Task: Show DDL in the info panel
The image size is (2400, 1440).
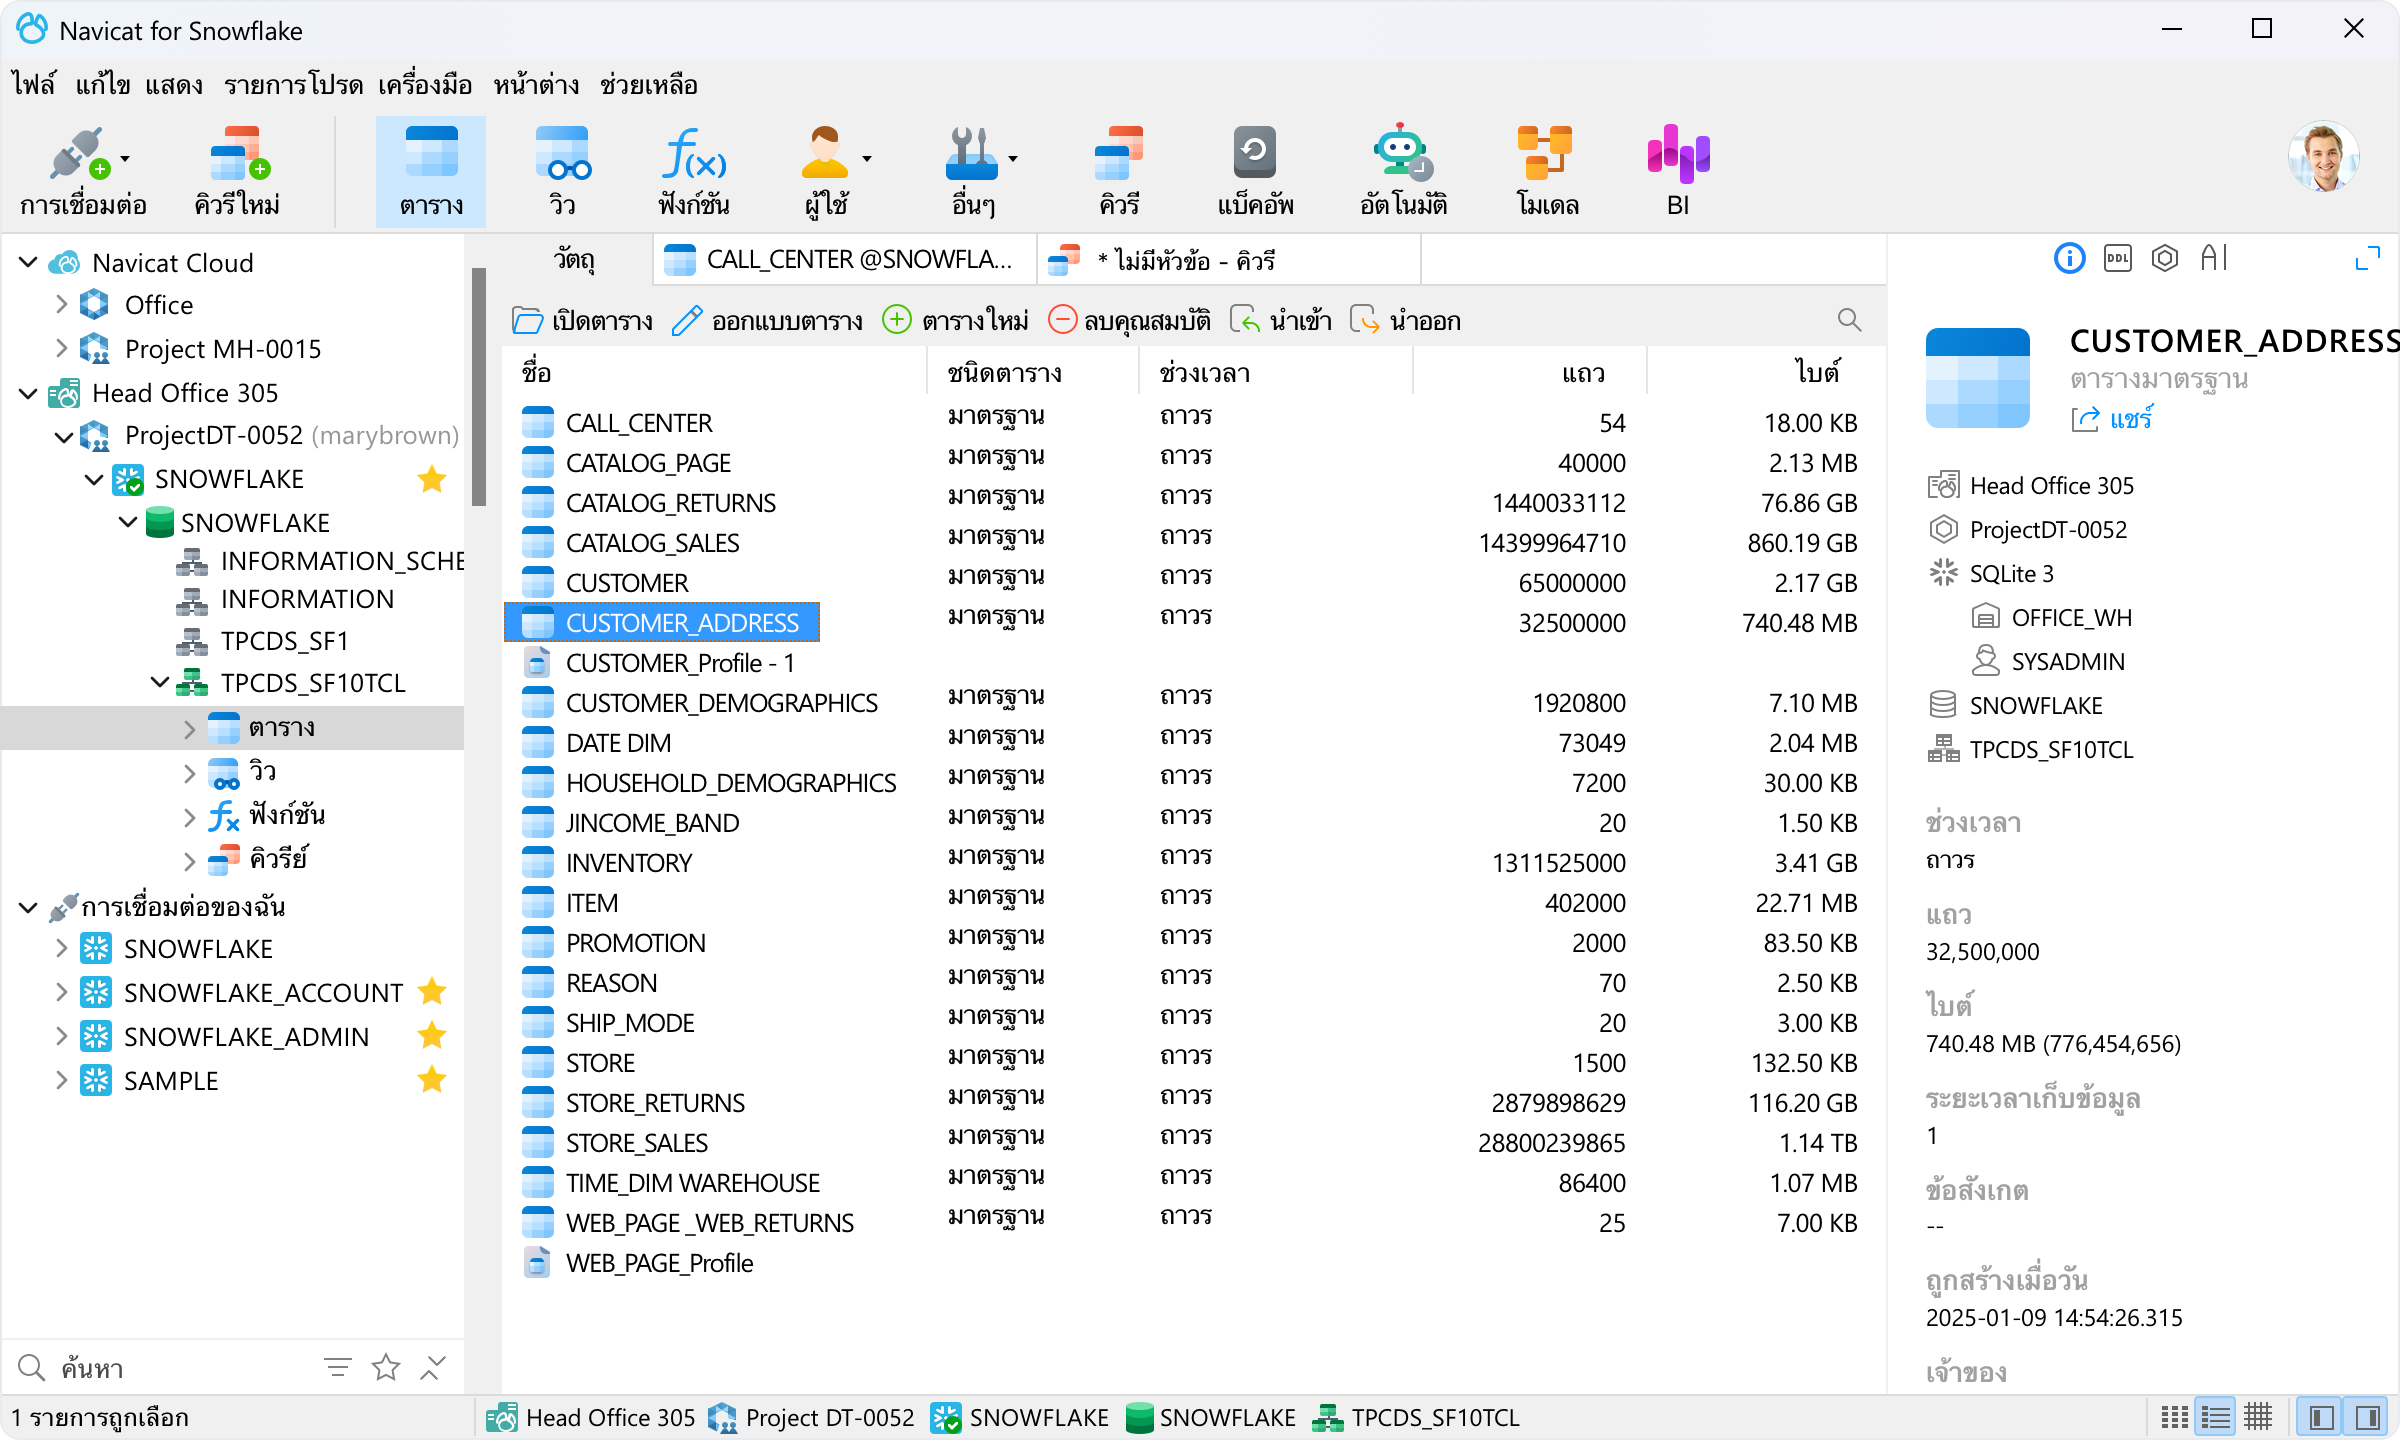Action: coord(2117,259)
